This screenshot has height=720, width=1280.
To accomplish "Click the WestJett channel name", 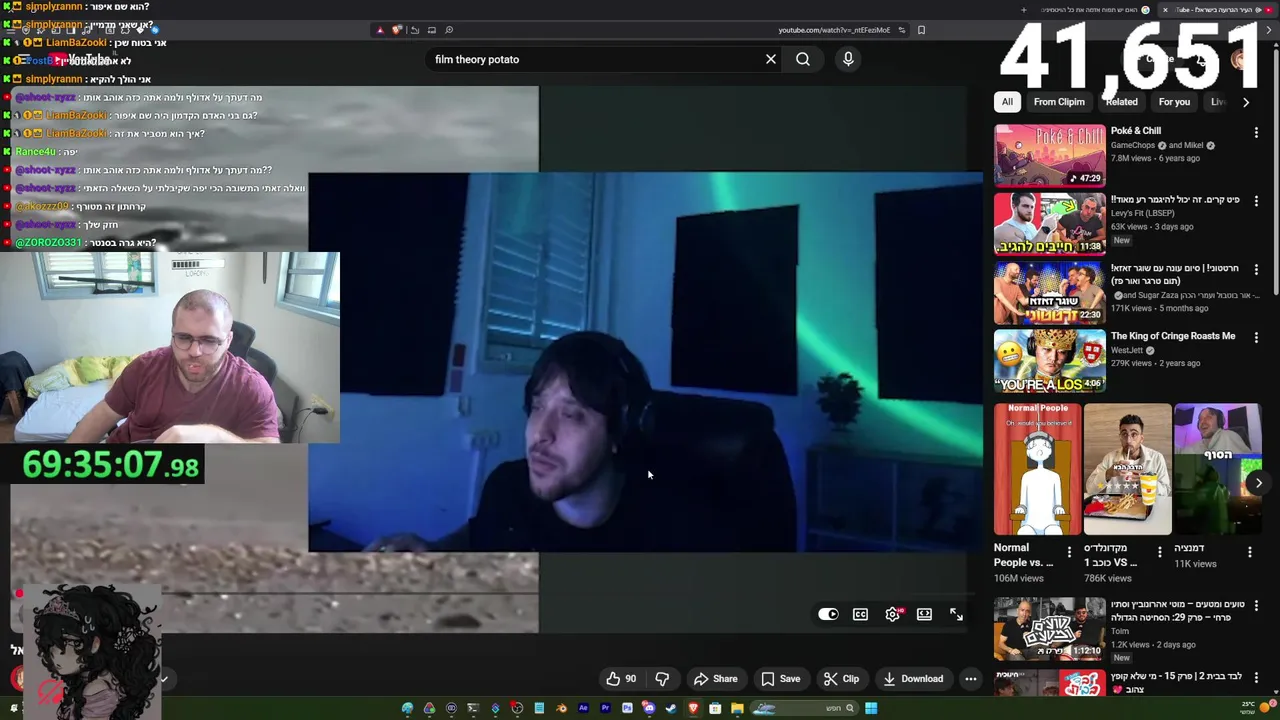I will click(1126, 350).
